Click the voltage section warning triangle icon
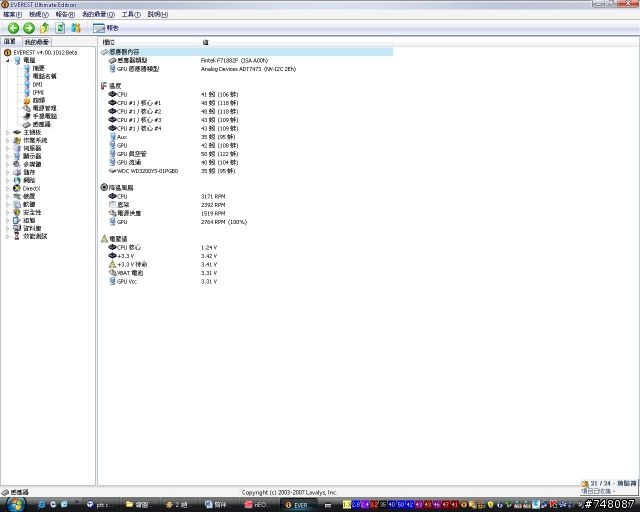 [x=104, y=239]
